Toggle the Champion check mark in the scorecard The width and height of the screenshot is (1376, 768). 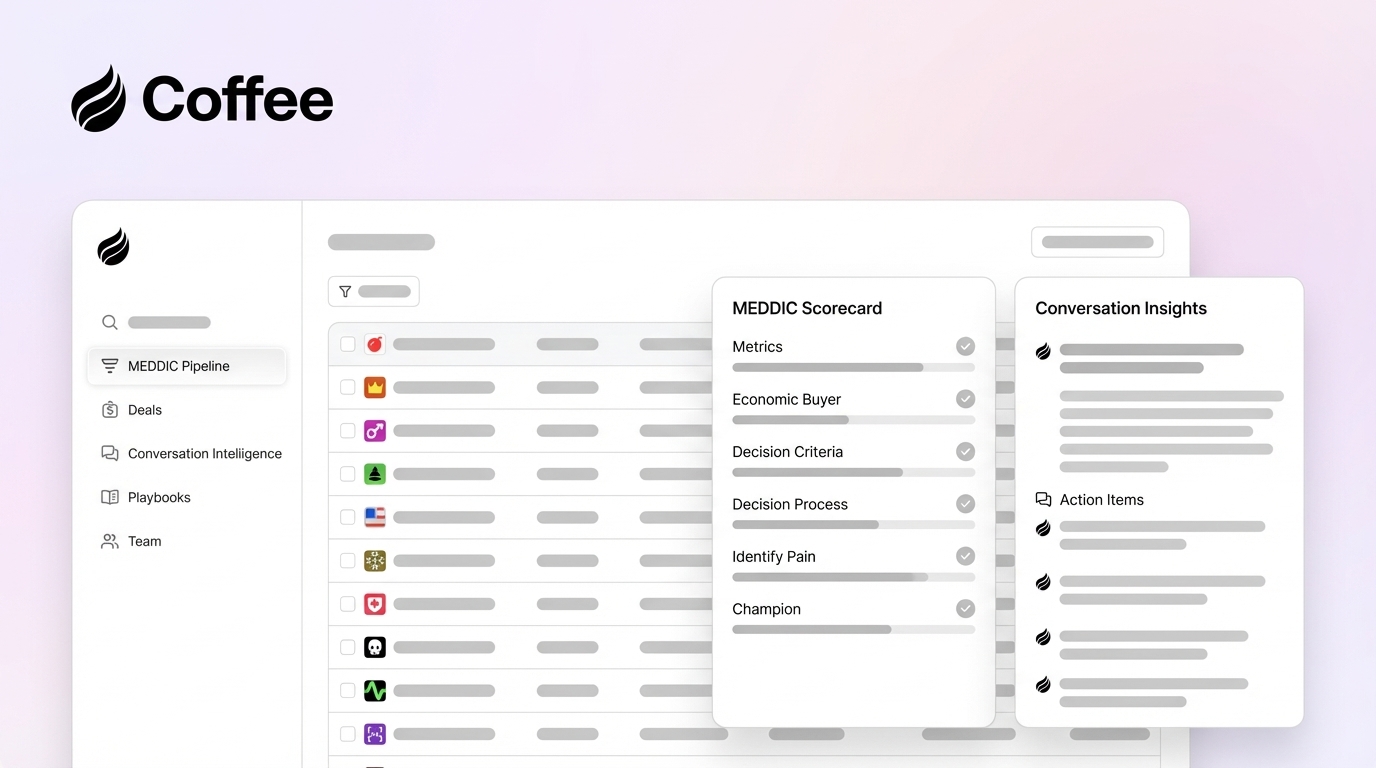965,608
